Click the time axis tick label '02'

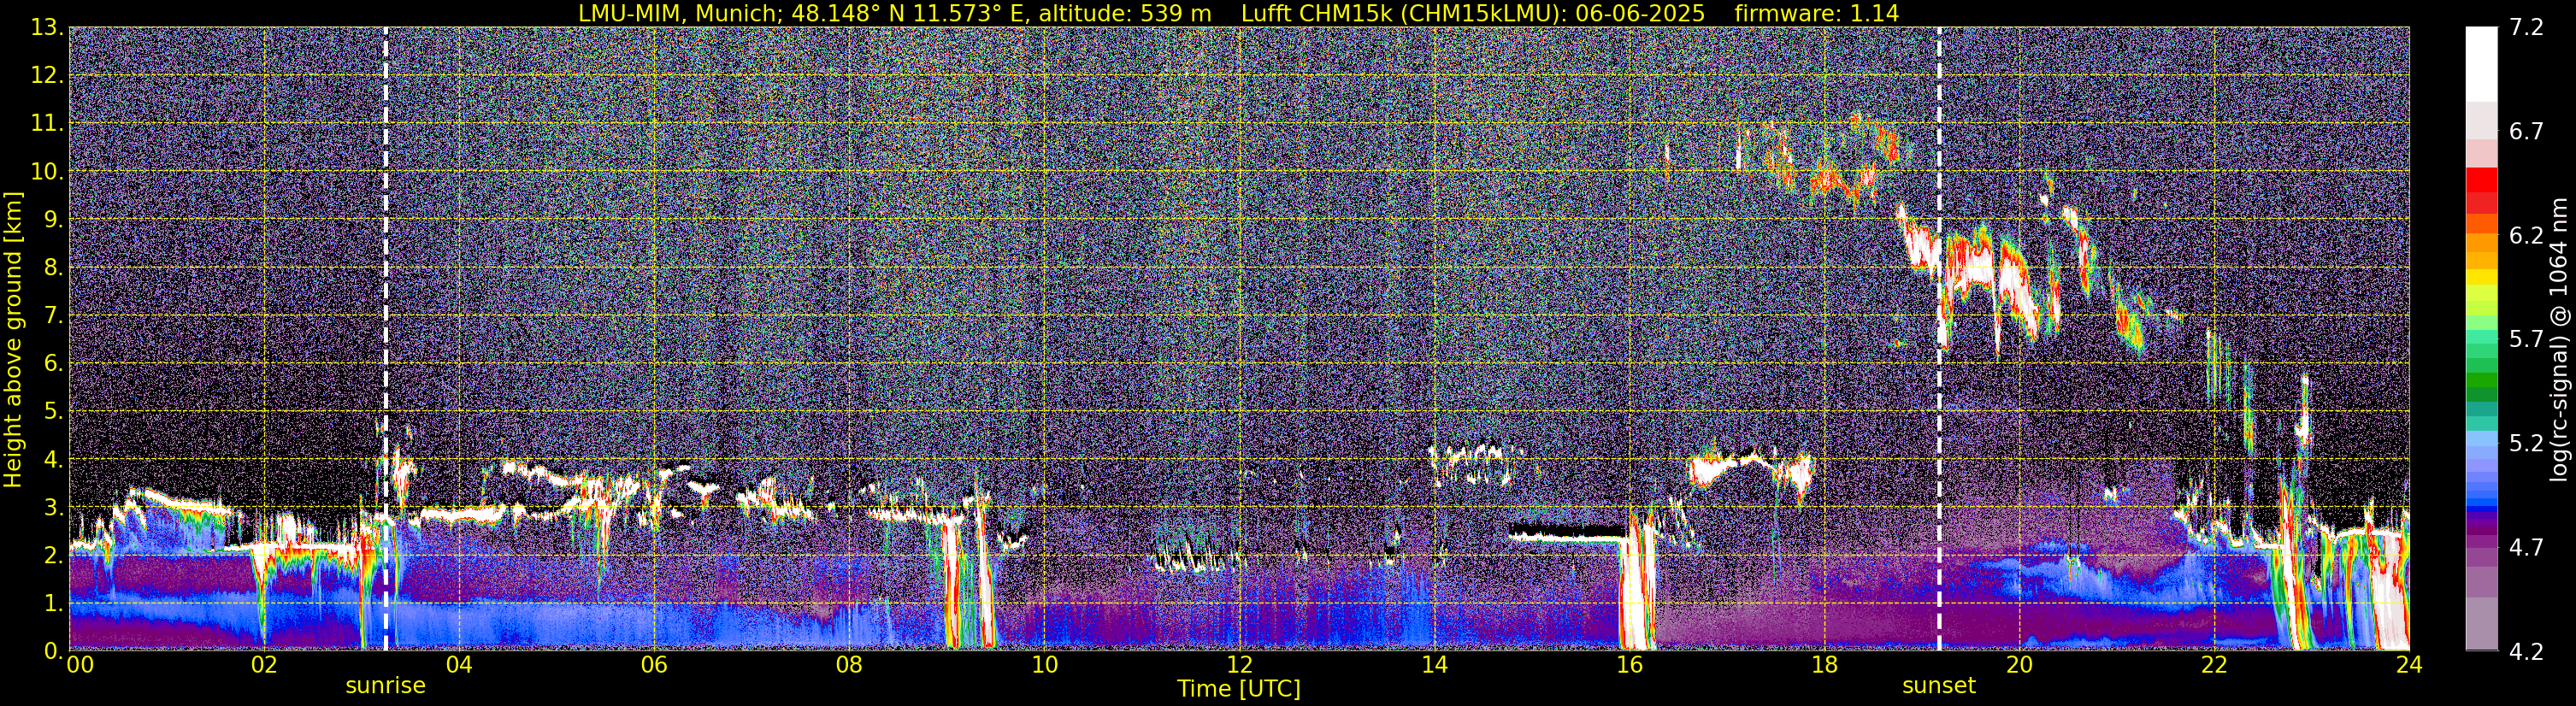point(263,665)
